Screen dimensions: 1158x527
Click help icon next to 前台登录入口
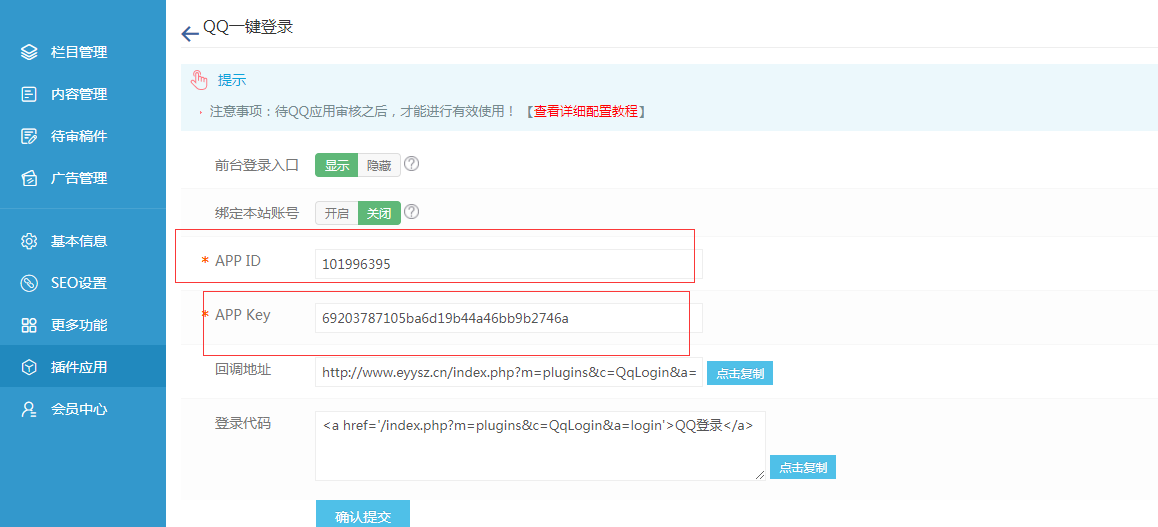click(x=411, y=164)
